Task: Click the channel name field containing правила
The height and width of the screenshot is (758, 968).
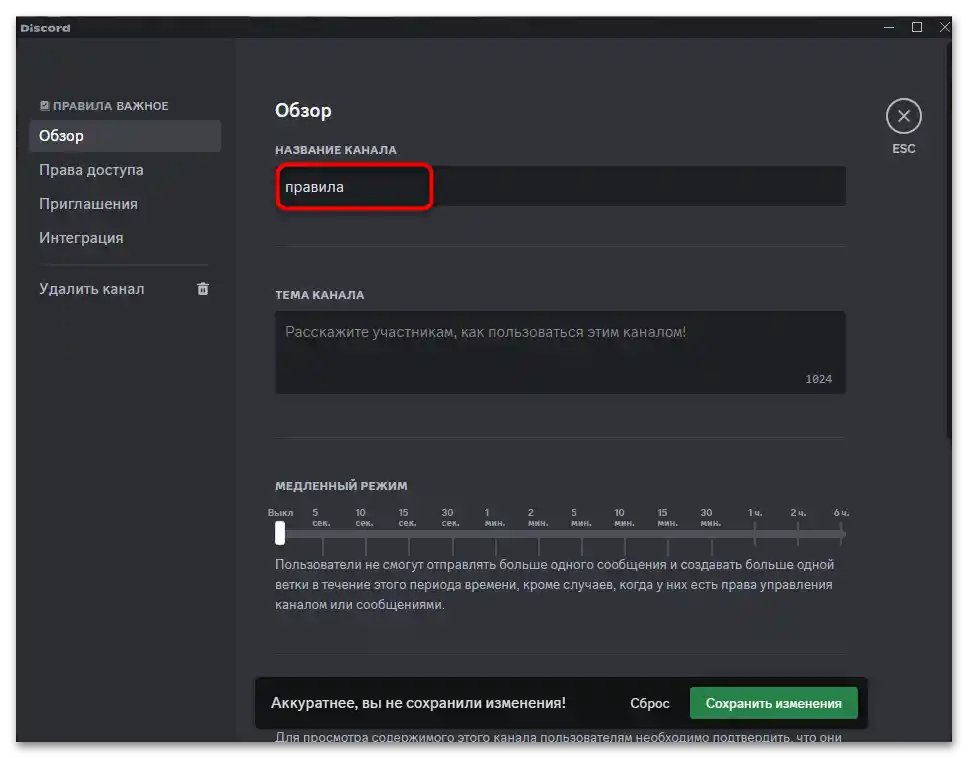Action: [x=560, y=186]
